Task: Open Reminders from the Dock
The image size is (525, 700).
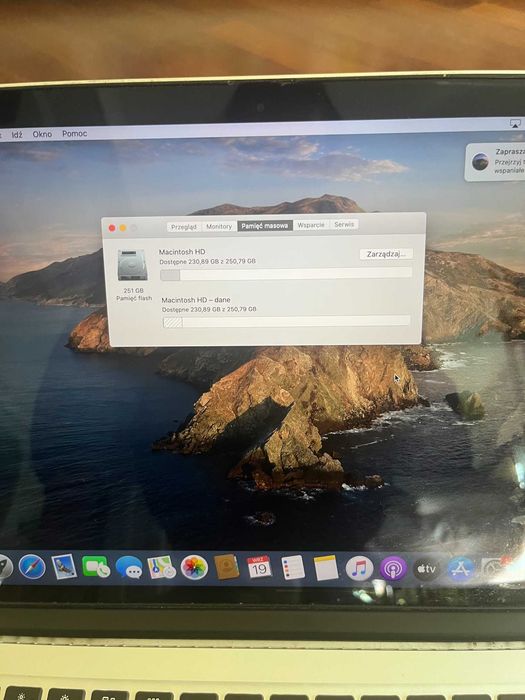Action: tap(293, 567)
